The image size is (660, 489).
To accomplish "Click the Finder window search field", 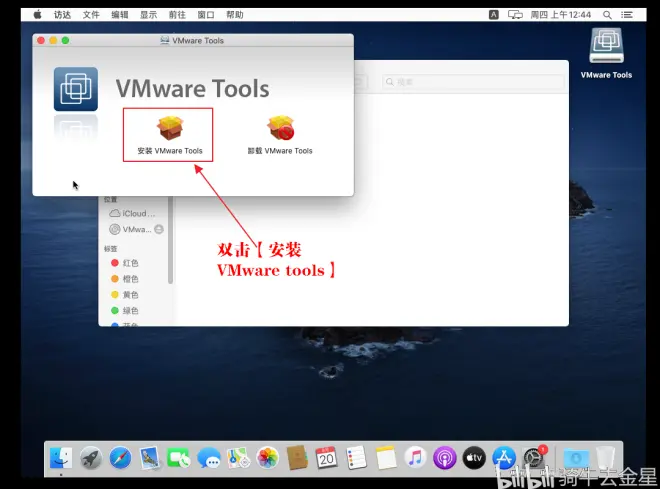I will click(x=473, y=82).
